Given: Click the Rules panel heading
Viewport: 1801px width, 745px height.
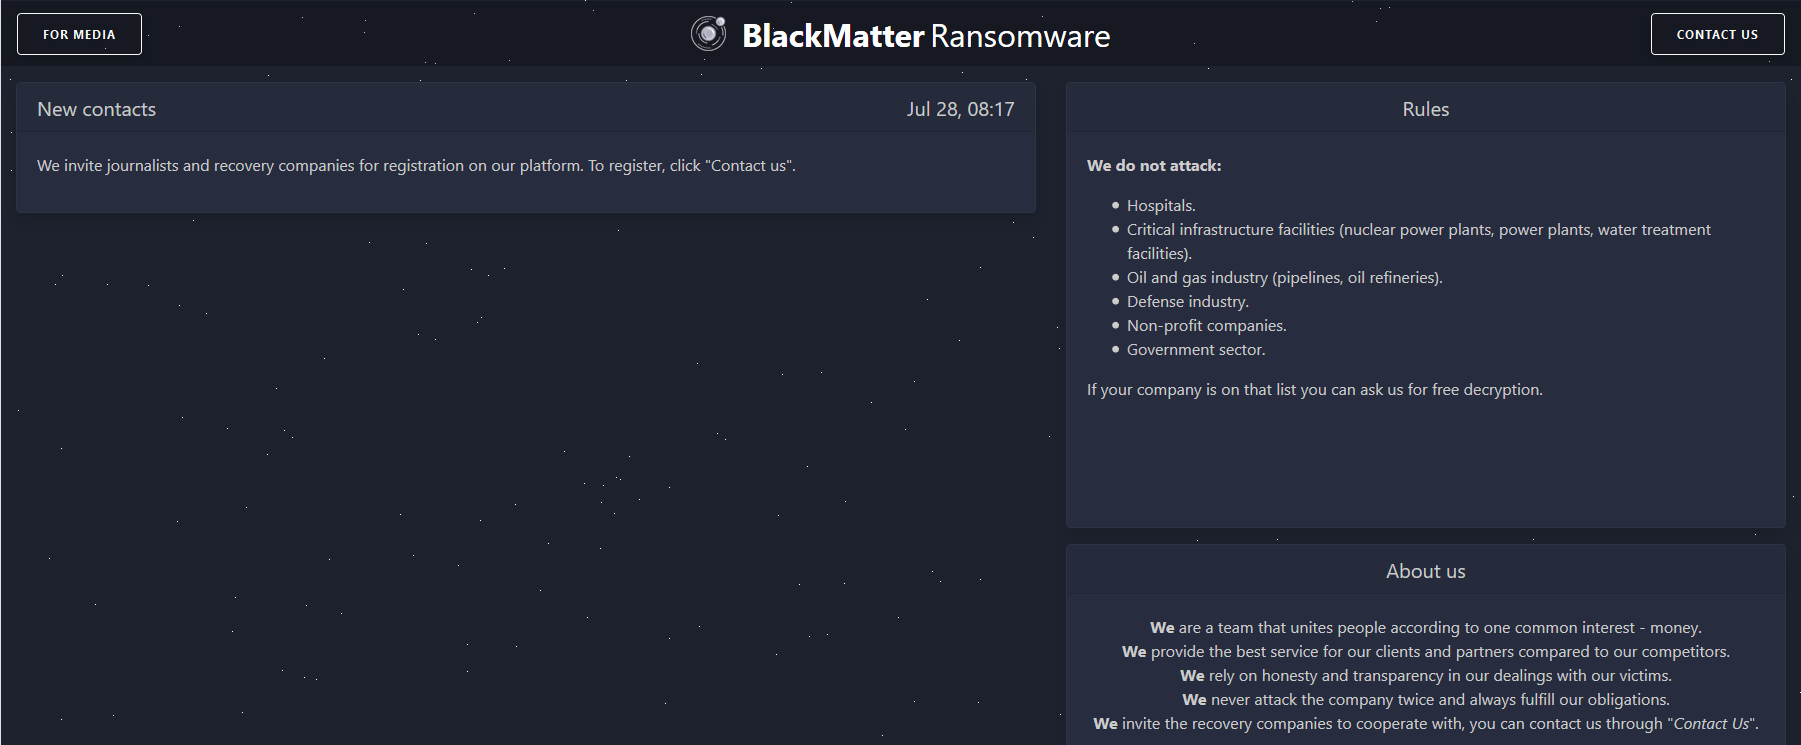Looking at the screenshot, I should 1425,109.
